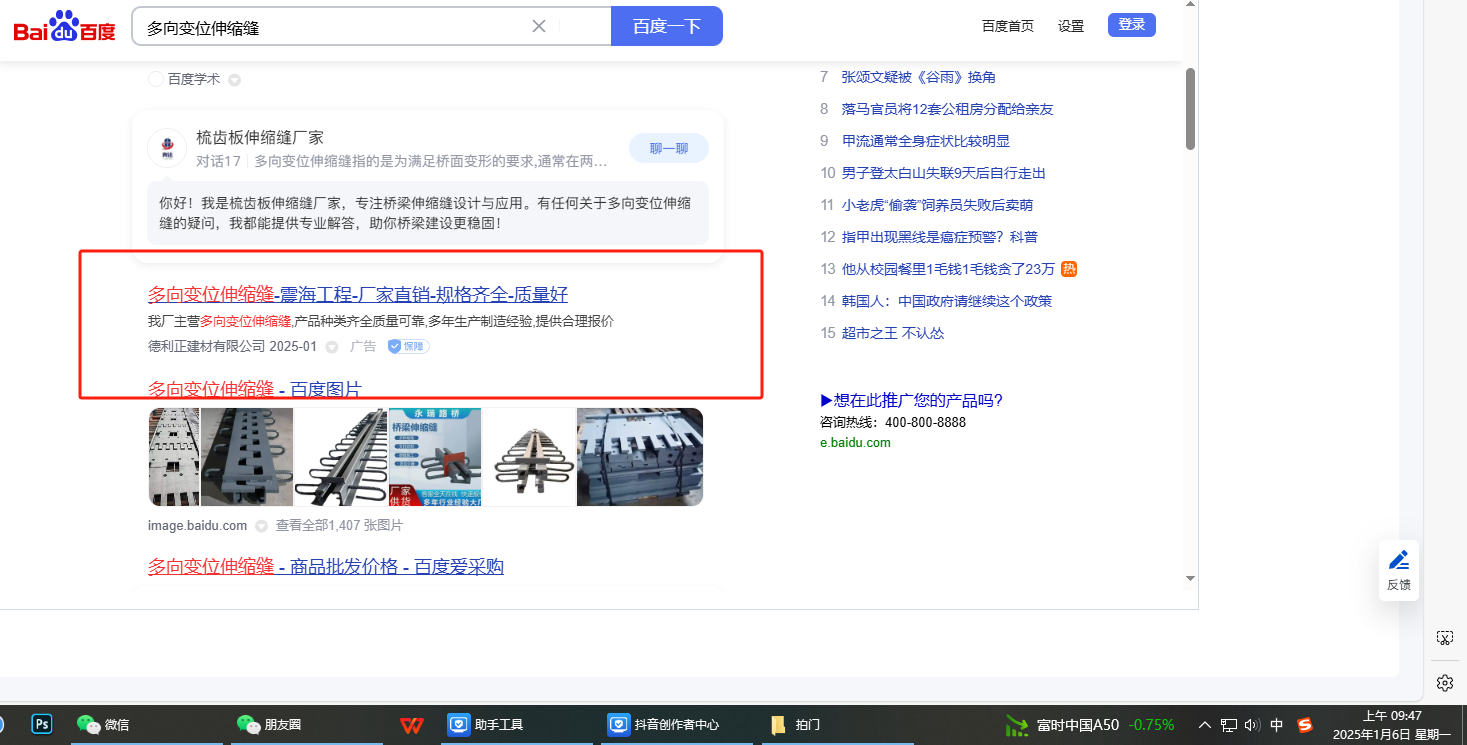The image size is (1467, 745).
Task: Click the 百度一下 search button
Action: [x=667, y=26]
